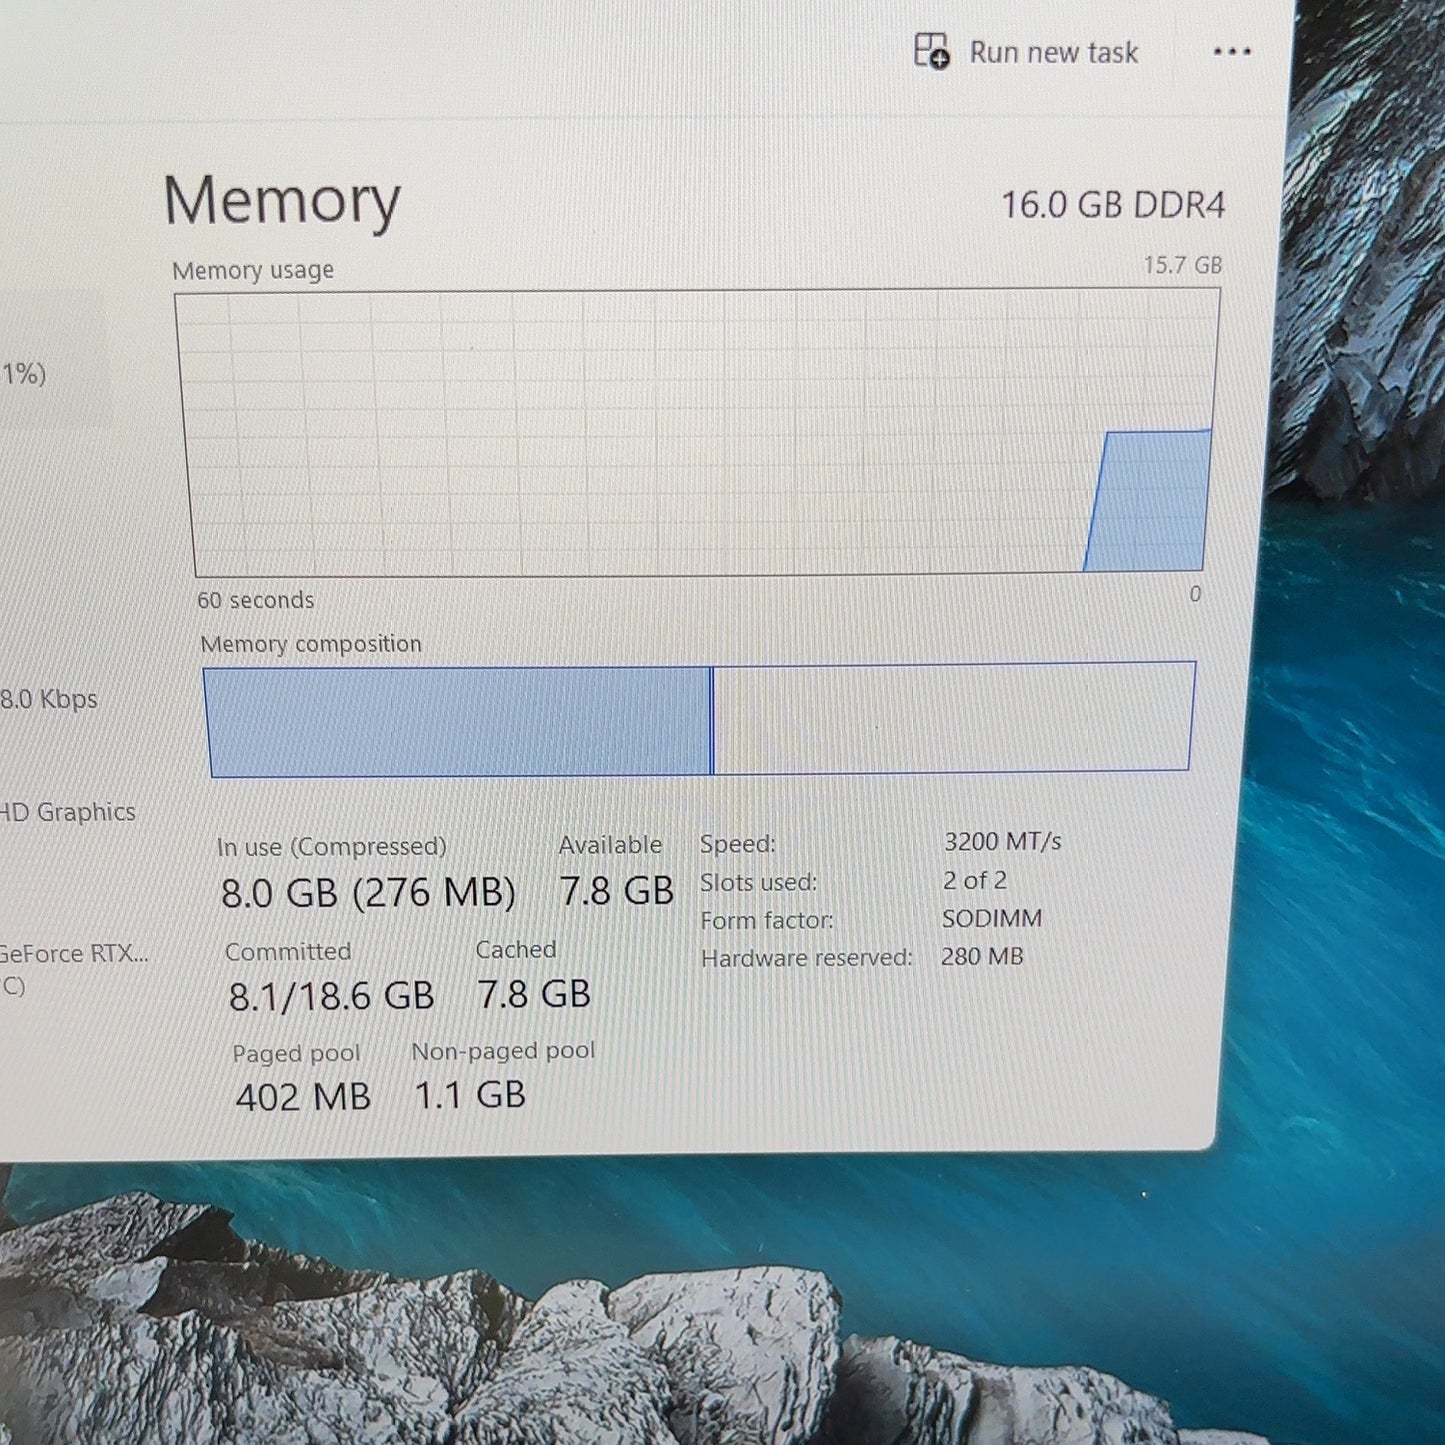Select the GeForce RTX GPU sidebar item
This screenshot has height=1445, width=1445.
(72, 969)
